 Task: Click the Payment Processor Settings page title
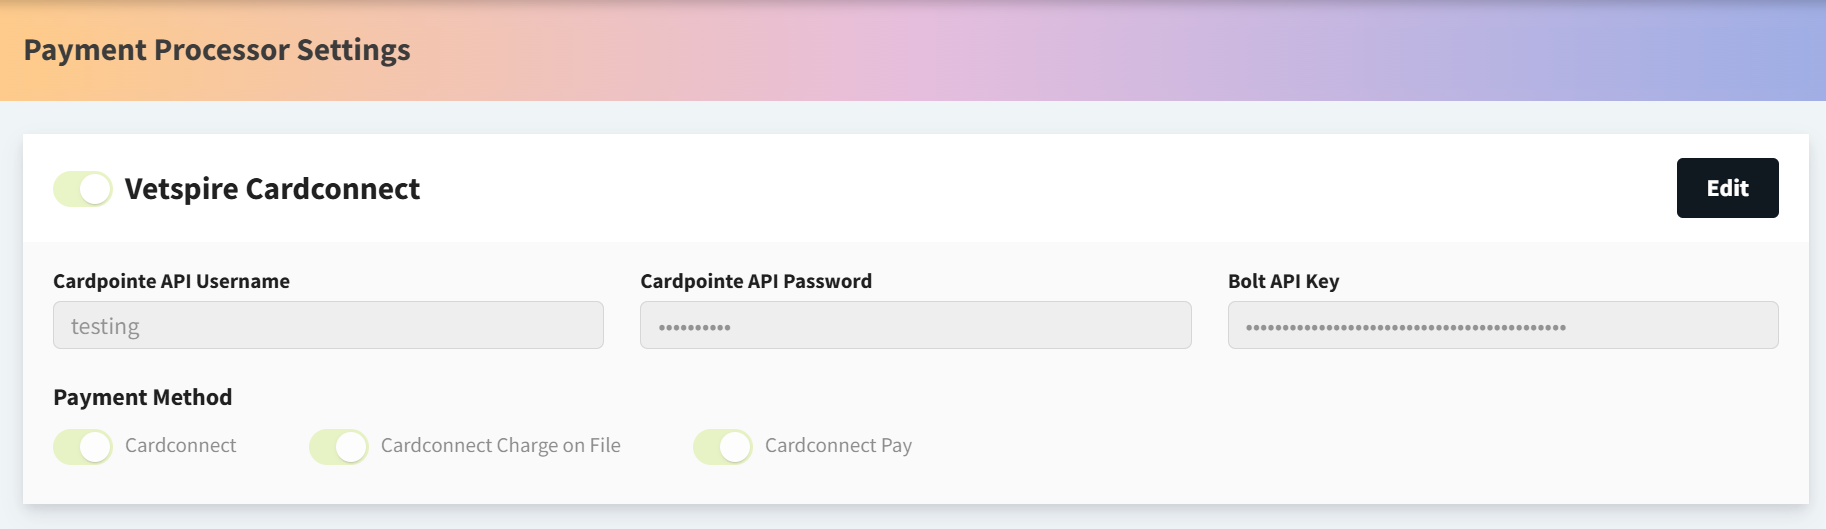tap(217, 50)
